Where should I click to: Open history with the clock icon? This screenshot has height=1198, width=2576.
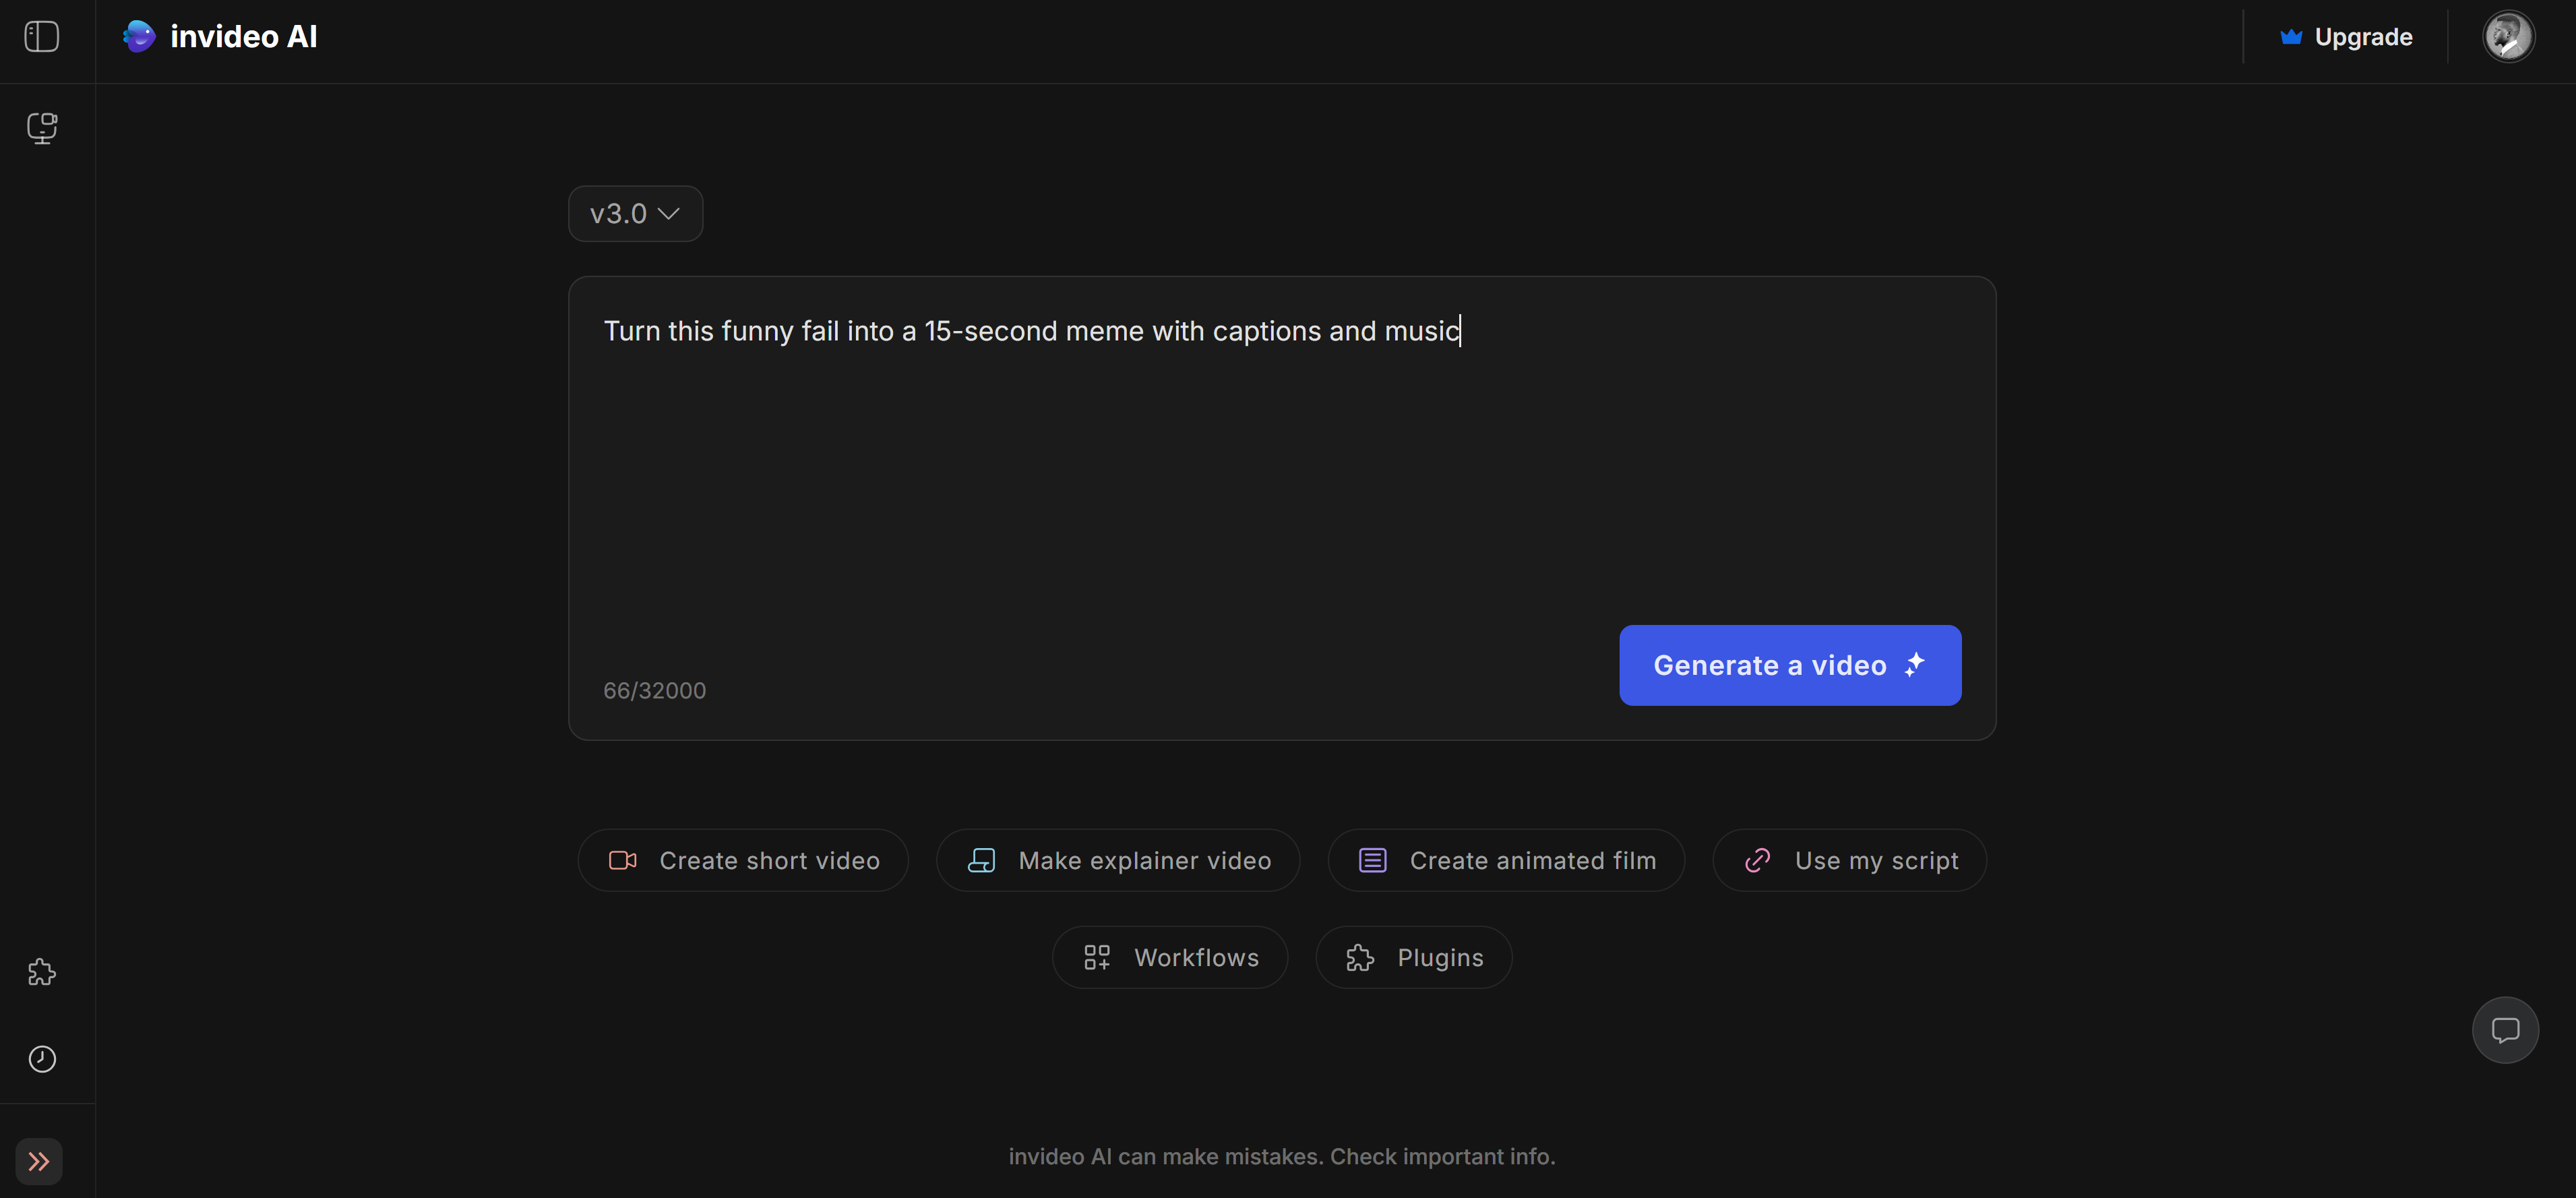click(x=42, y=1059)
